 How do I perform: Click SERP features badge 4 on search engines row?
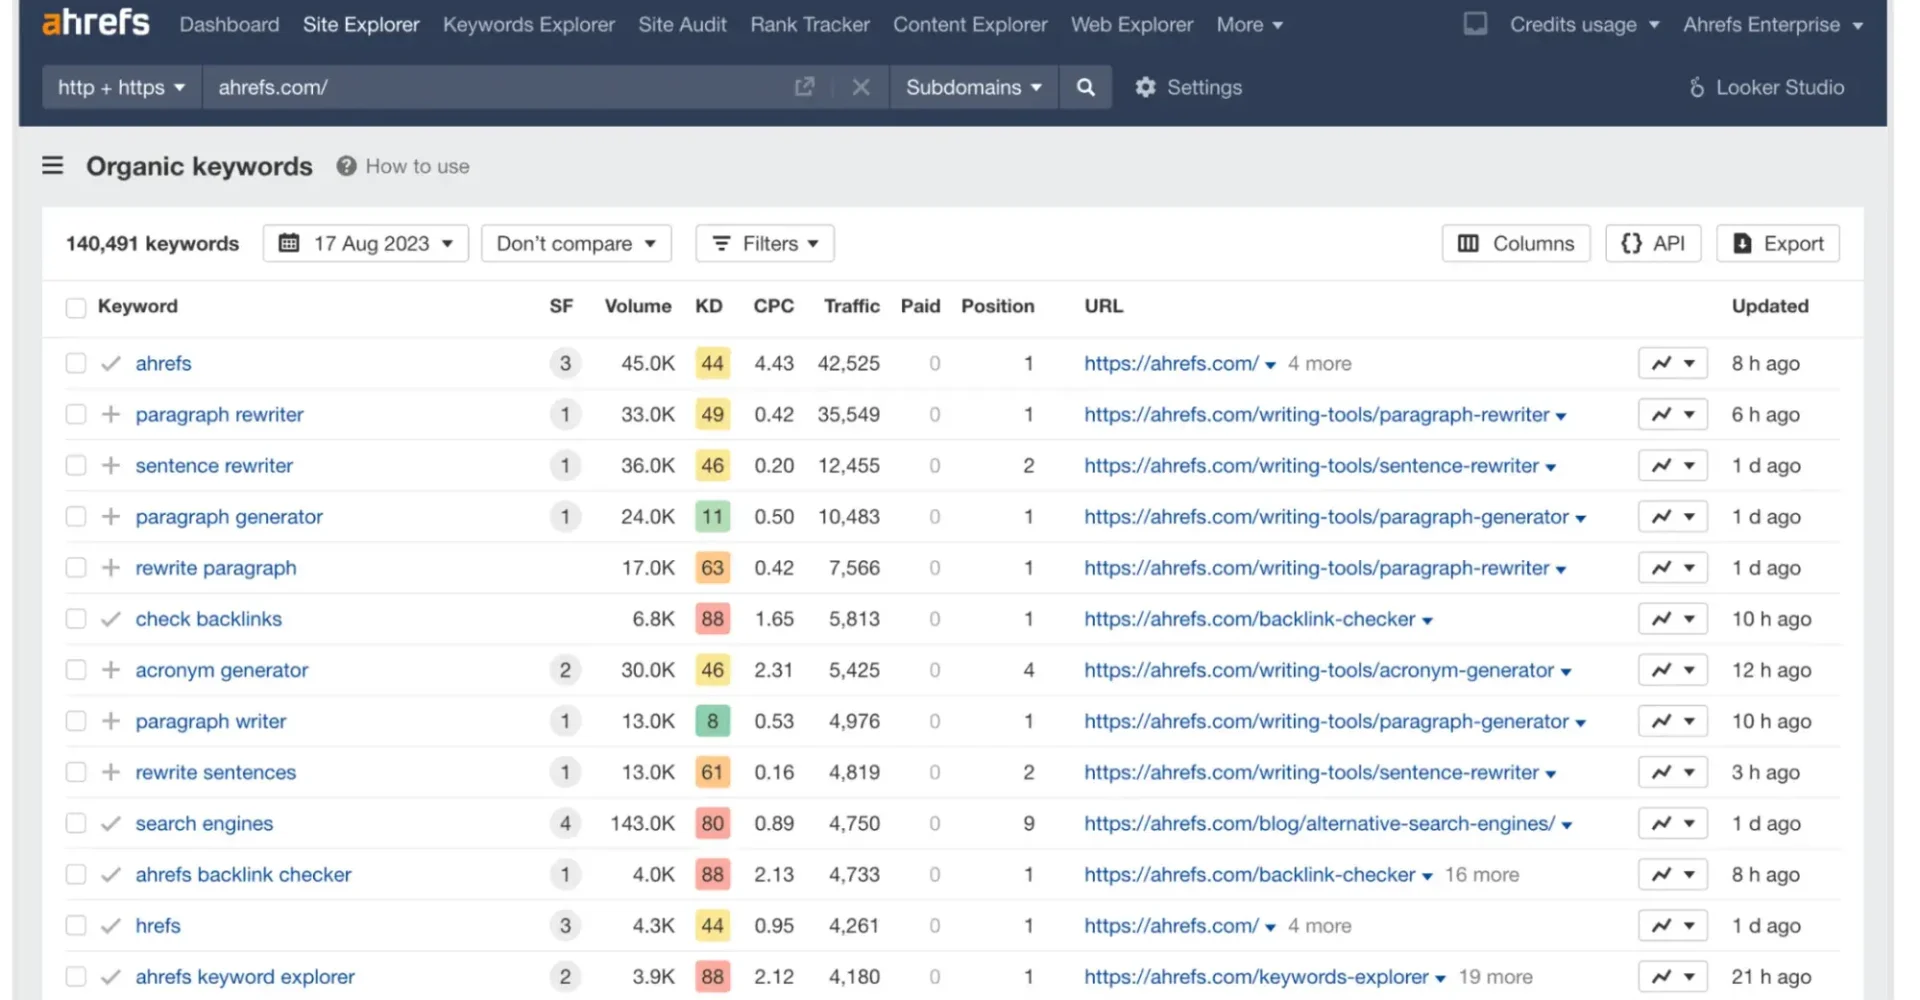click(565, 823)
